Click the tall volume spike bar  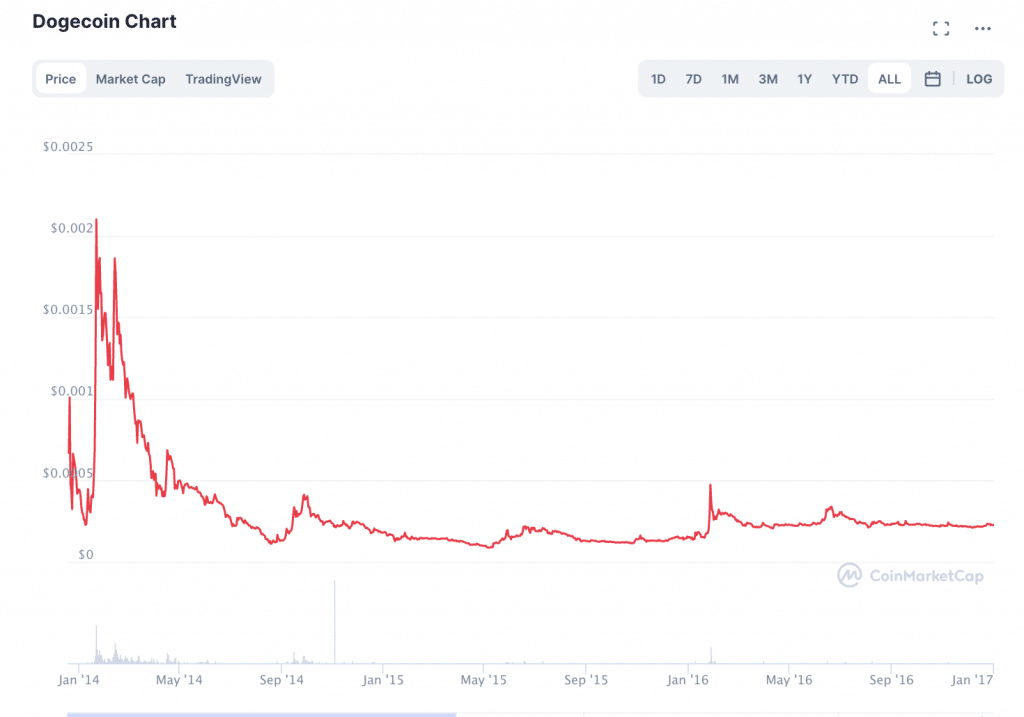(x=334, y=620)
